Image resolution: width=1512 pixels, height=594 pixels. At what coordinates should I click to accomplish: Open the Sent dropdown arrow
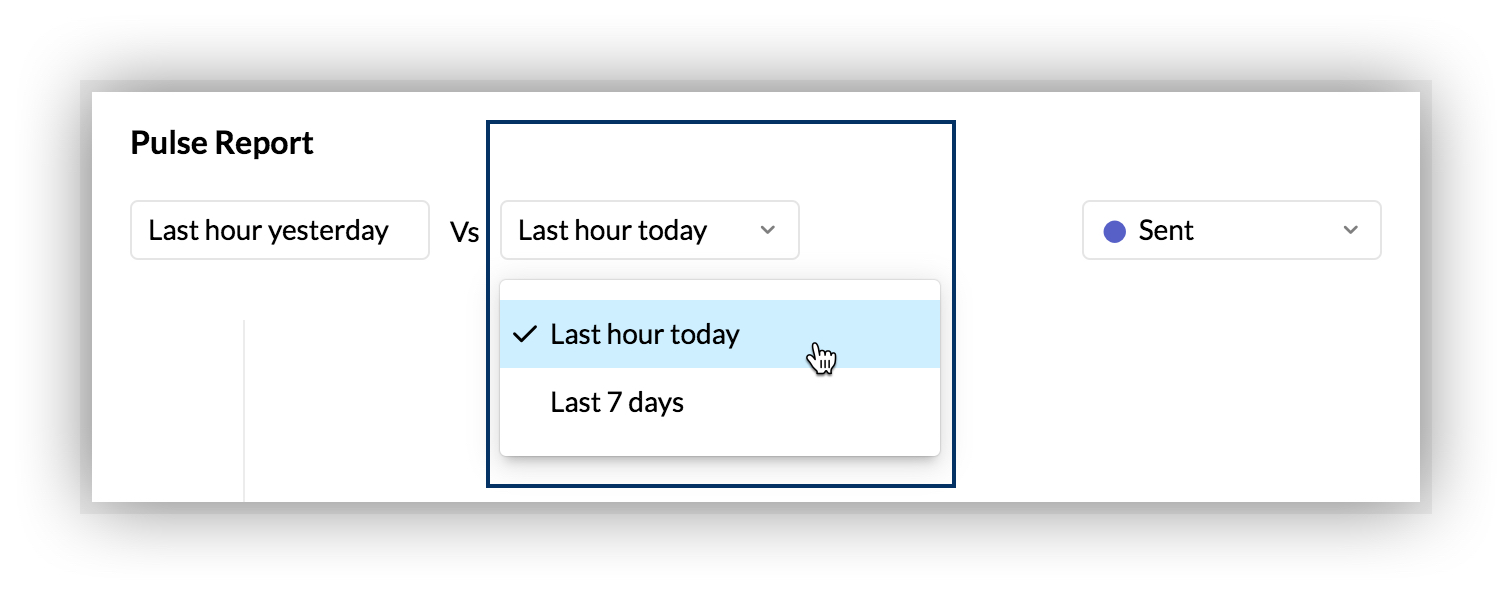1350,230
